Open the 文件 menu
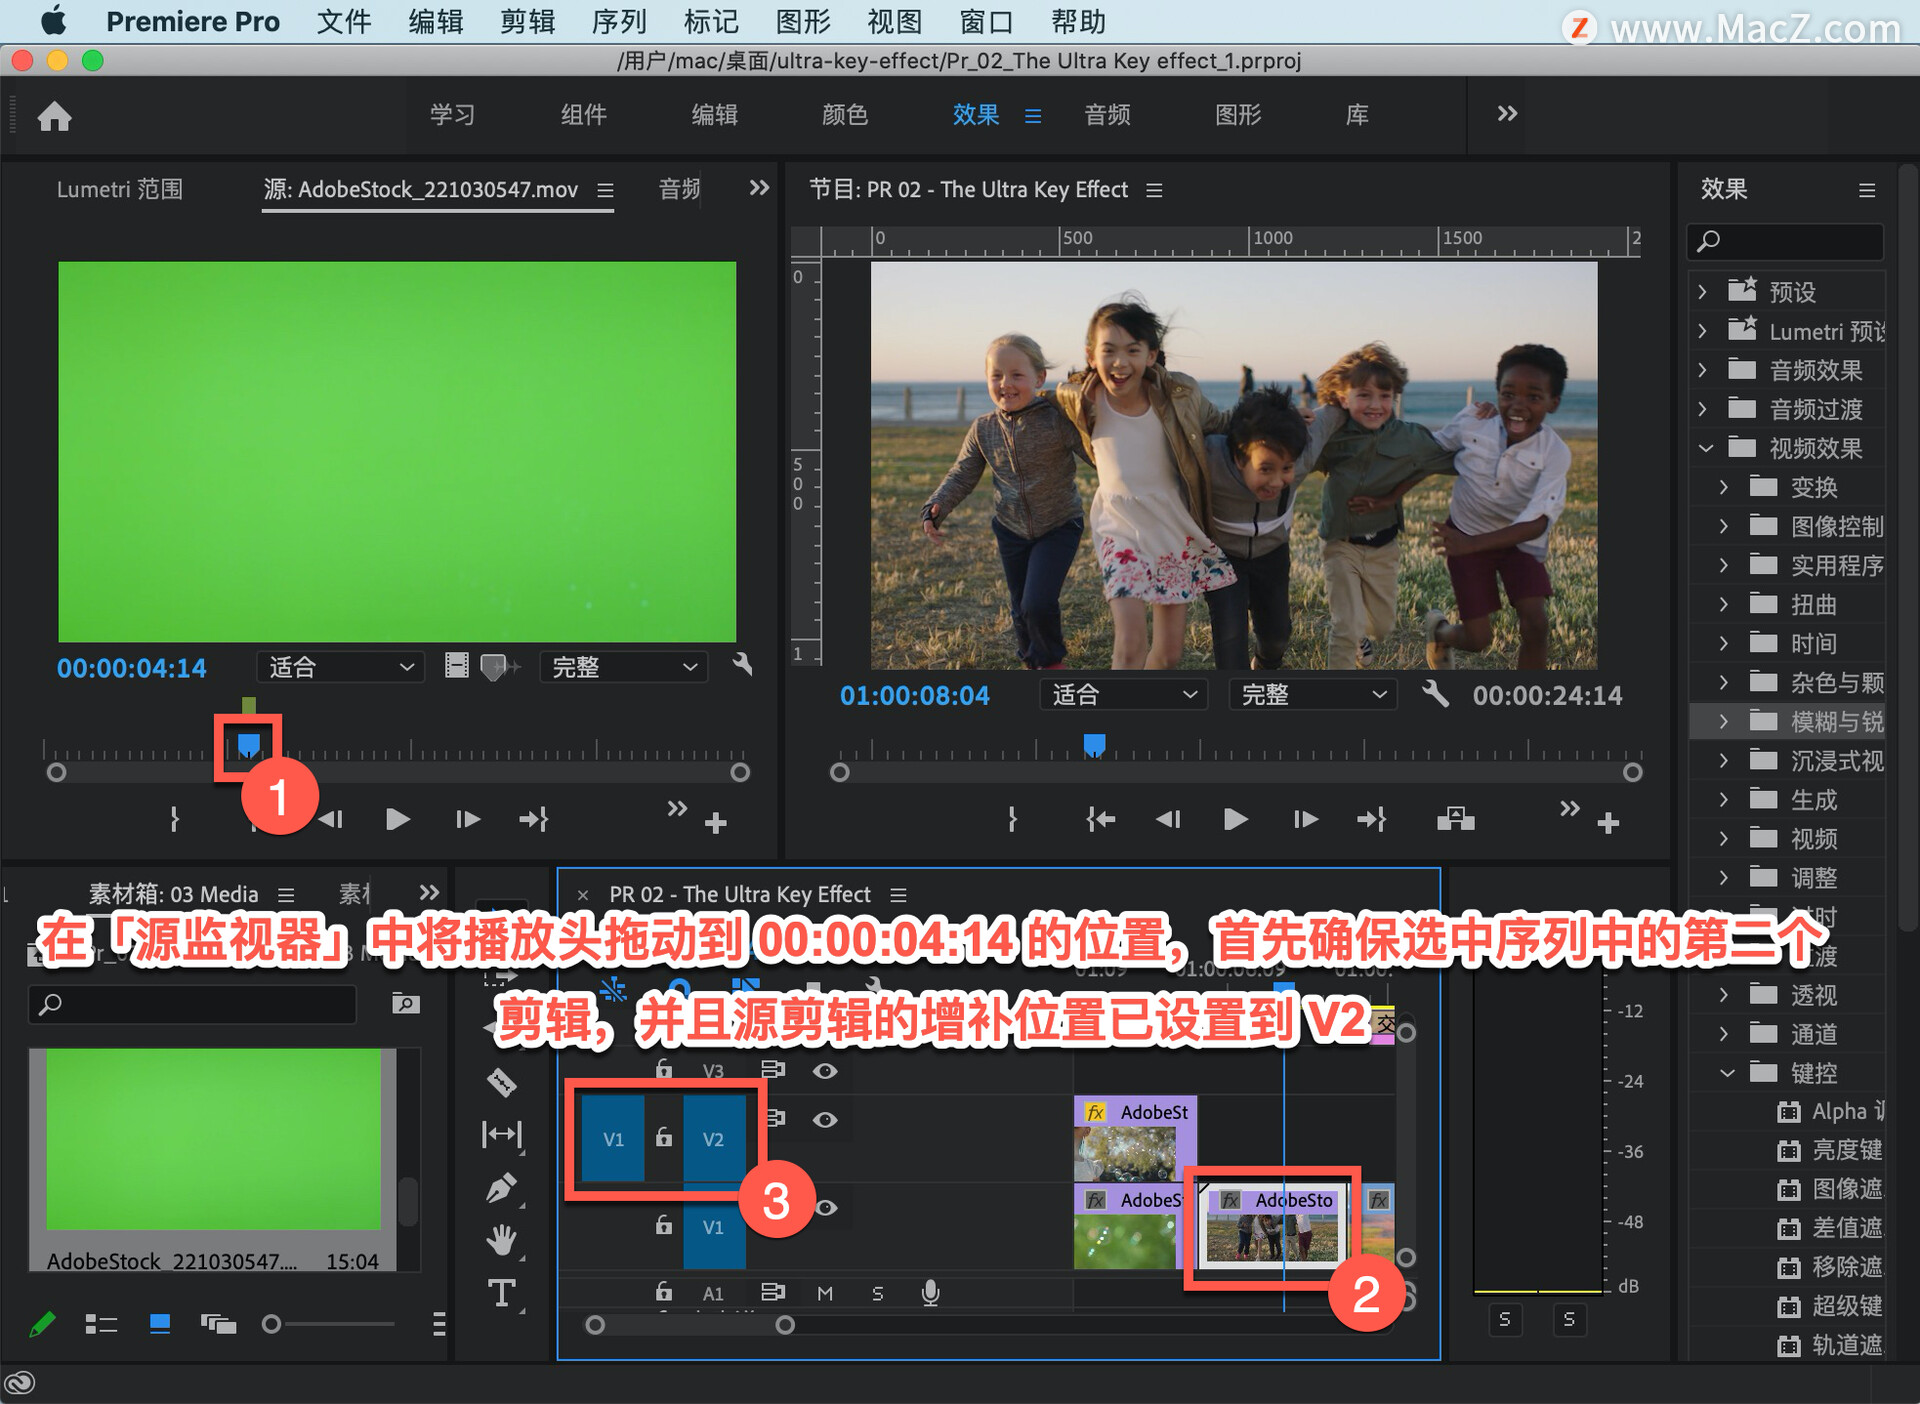 (x=343, y=22)
